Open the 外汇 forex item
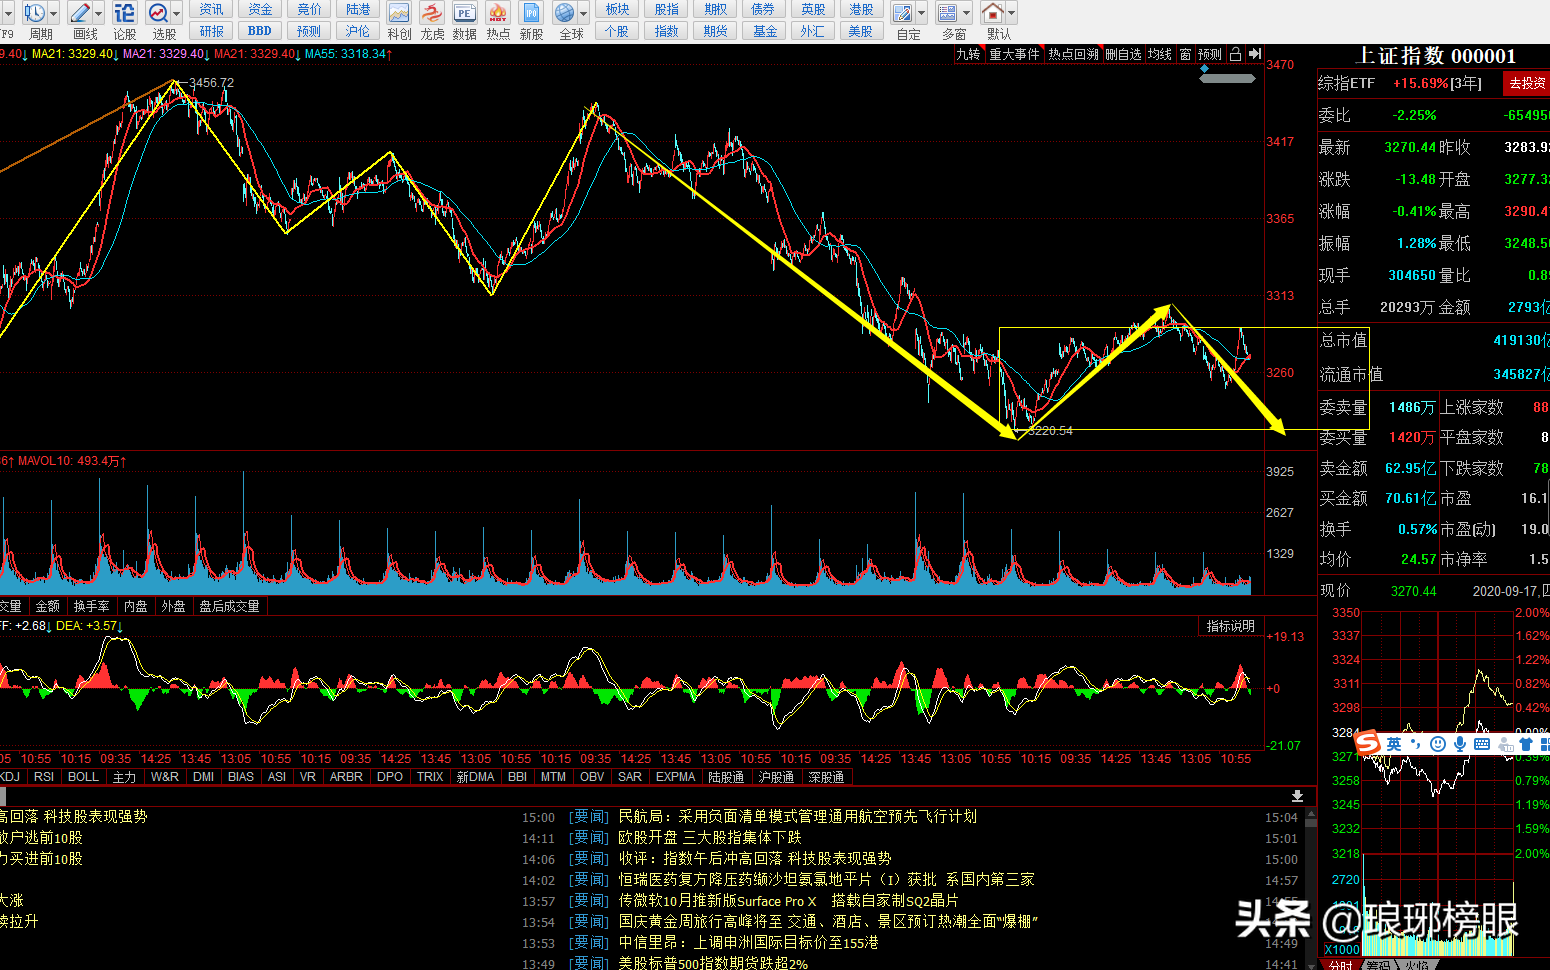 click(x=813, y=31)
